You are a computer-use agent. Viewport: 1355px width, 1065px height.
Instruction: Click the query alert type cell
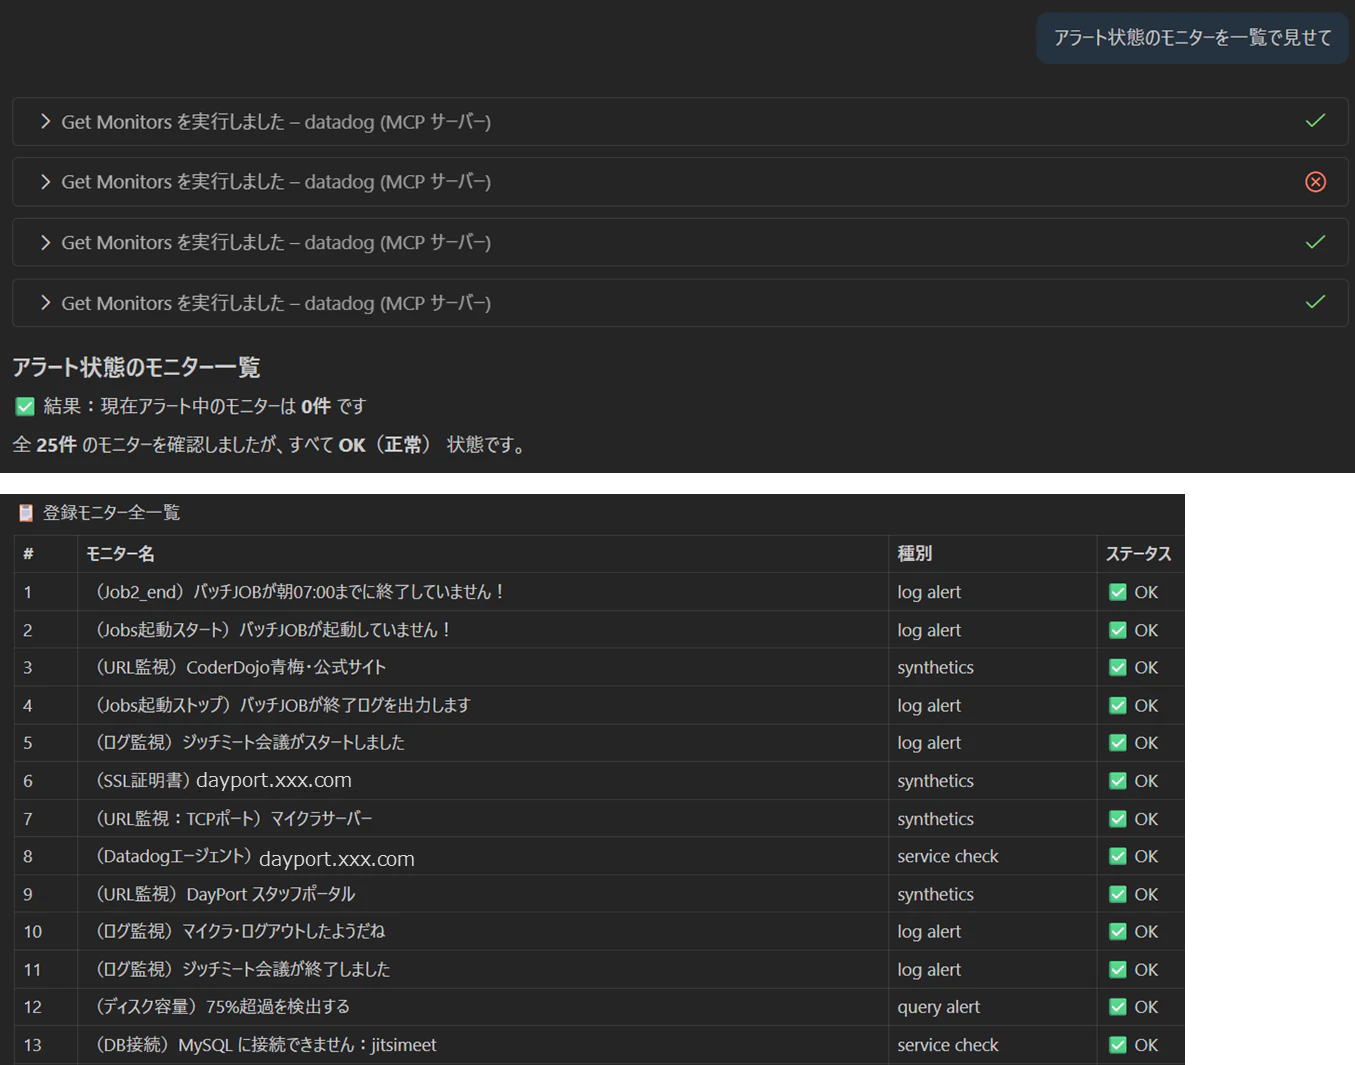pos(938,1007)
